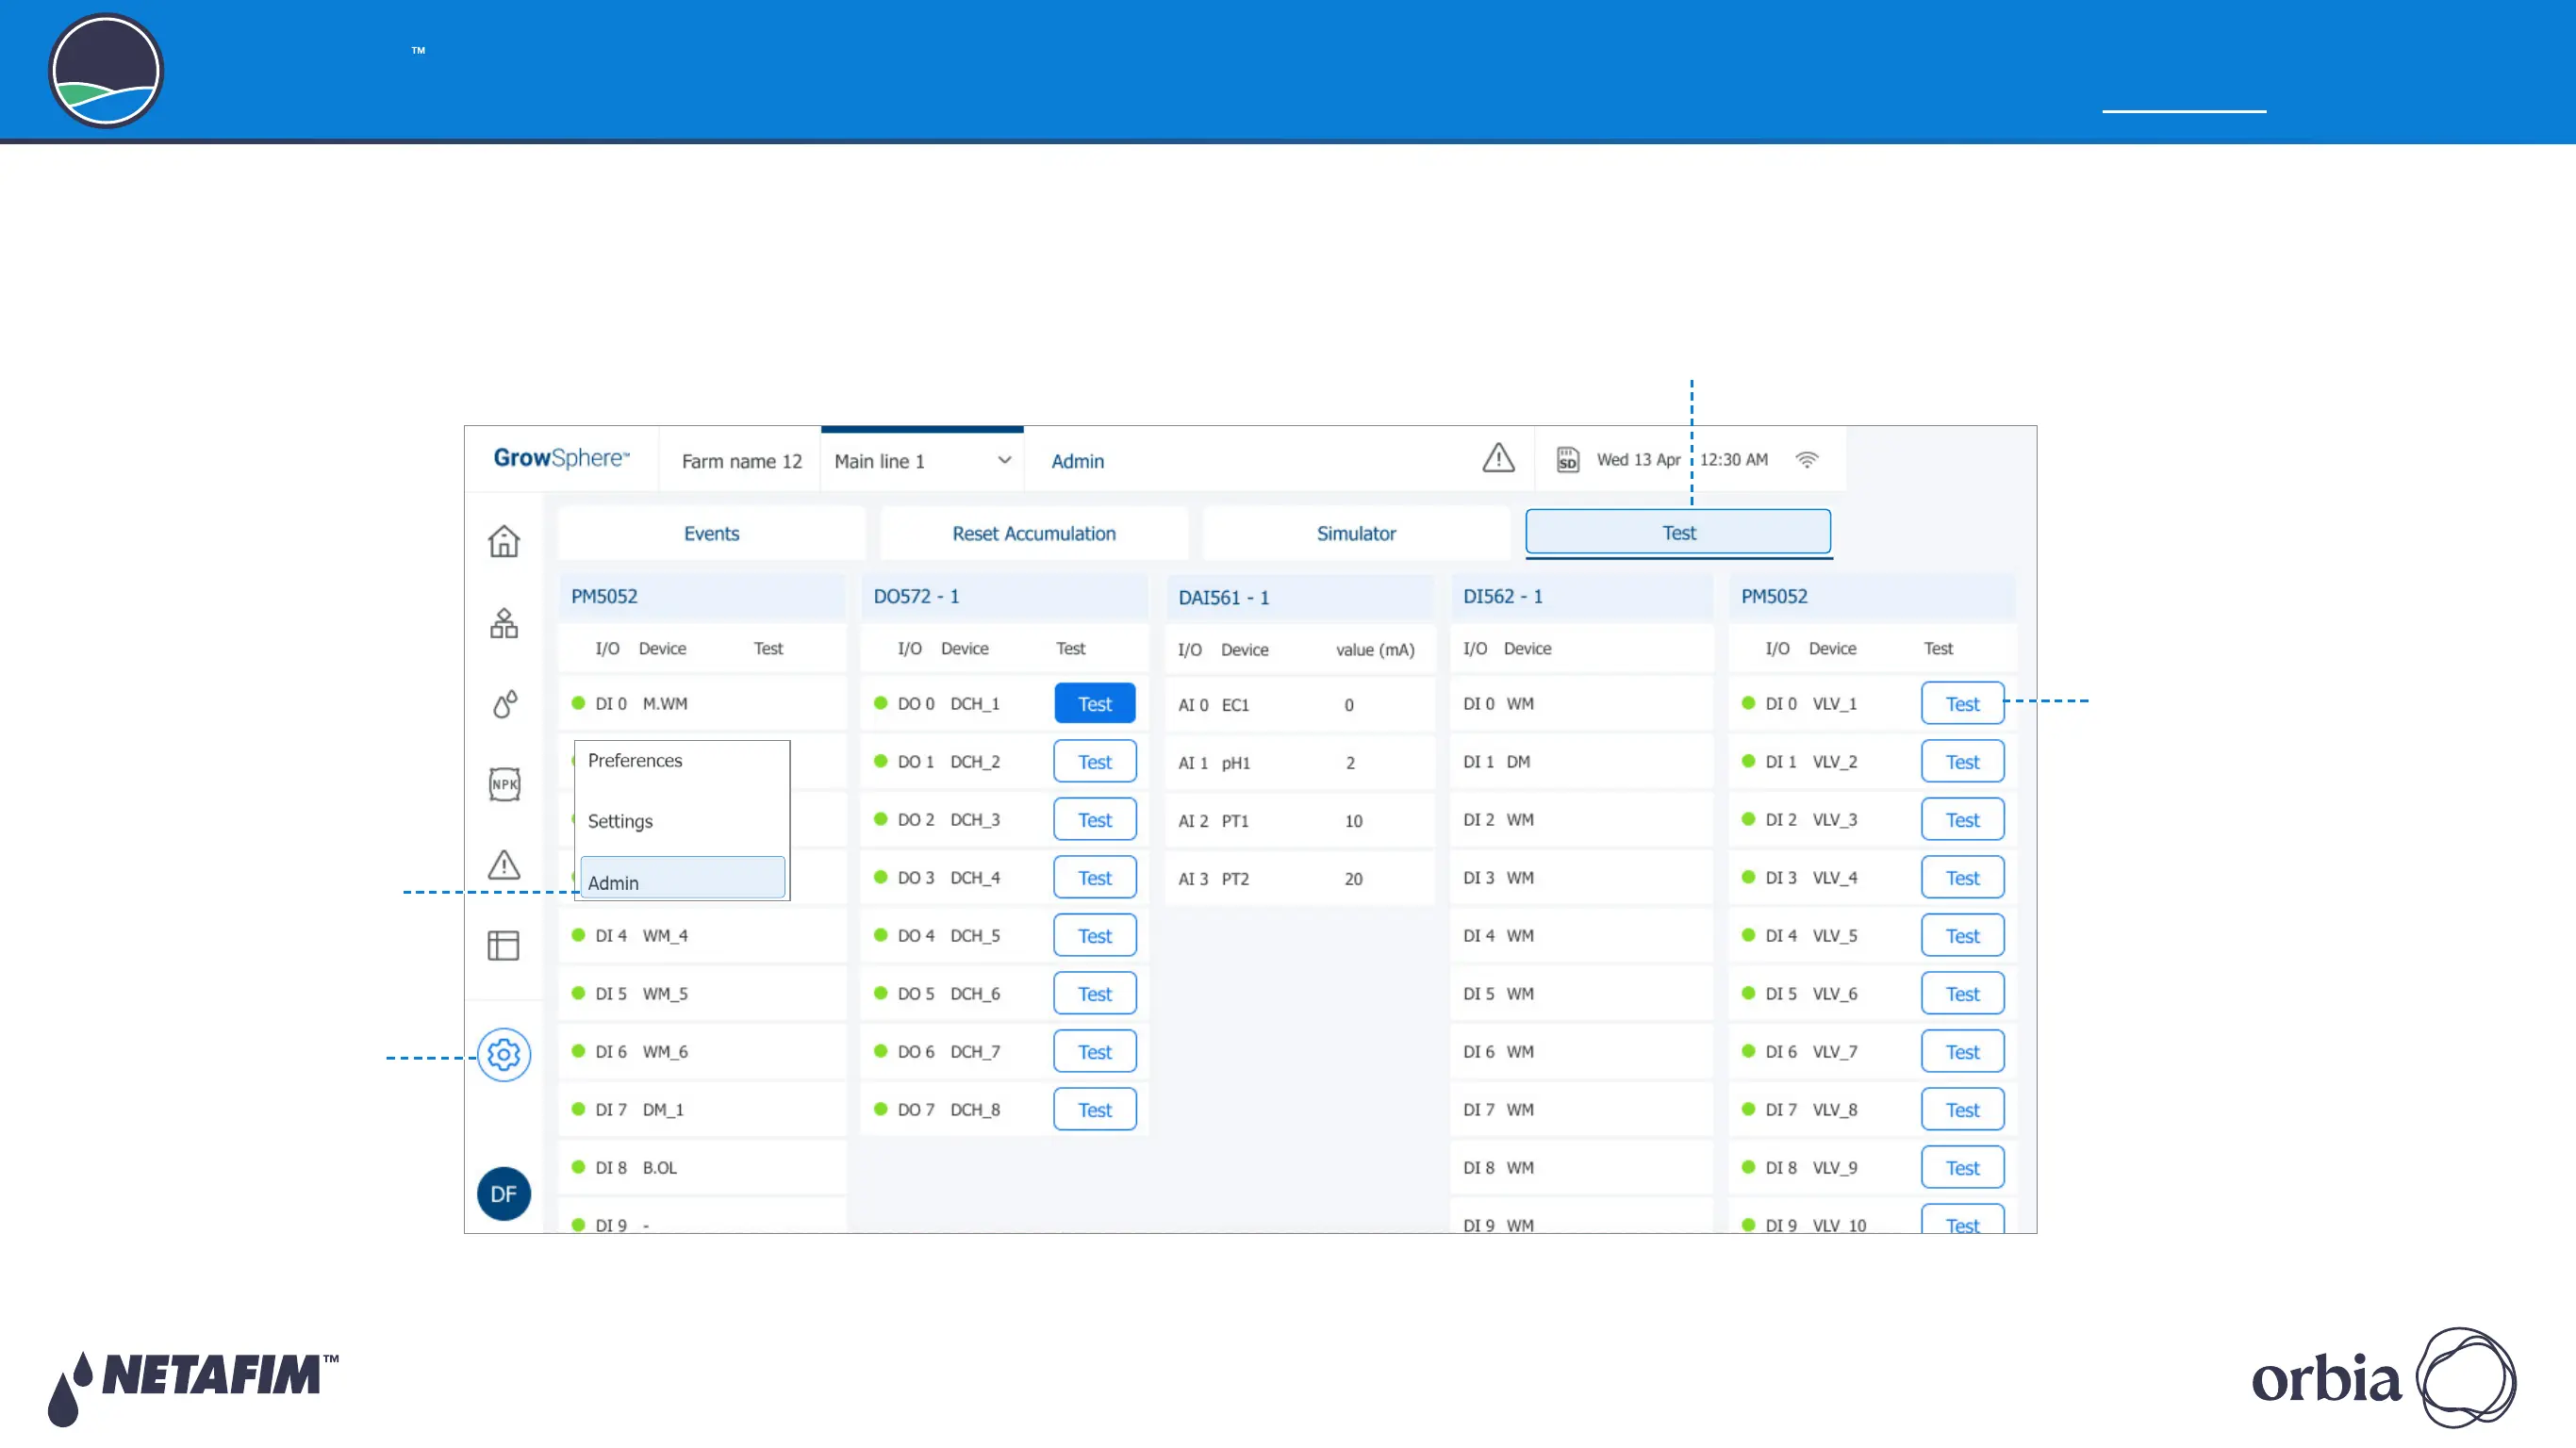
Task: Click Test for DO 7 DCH_8
Action: coord(1095,1110)
